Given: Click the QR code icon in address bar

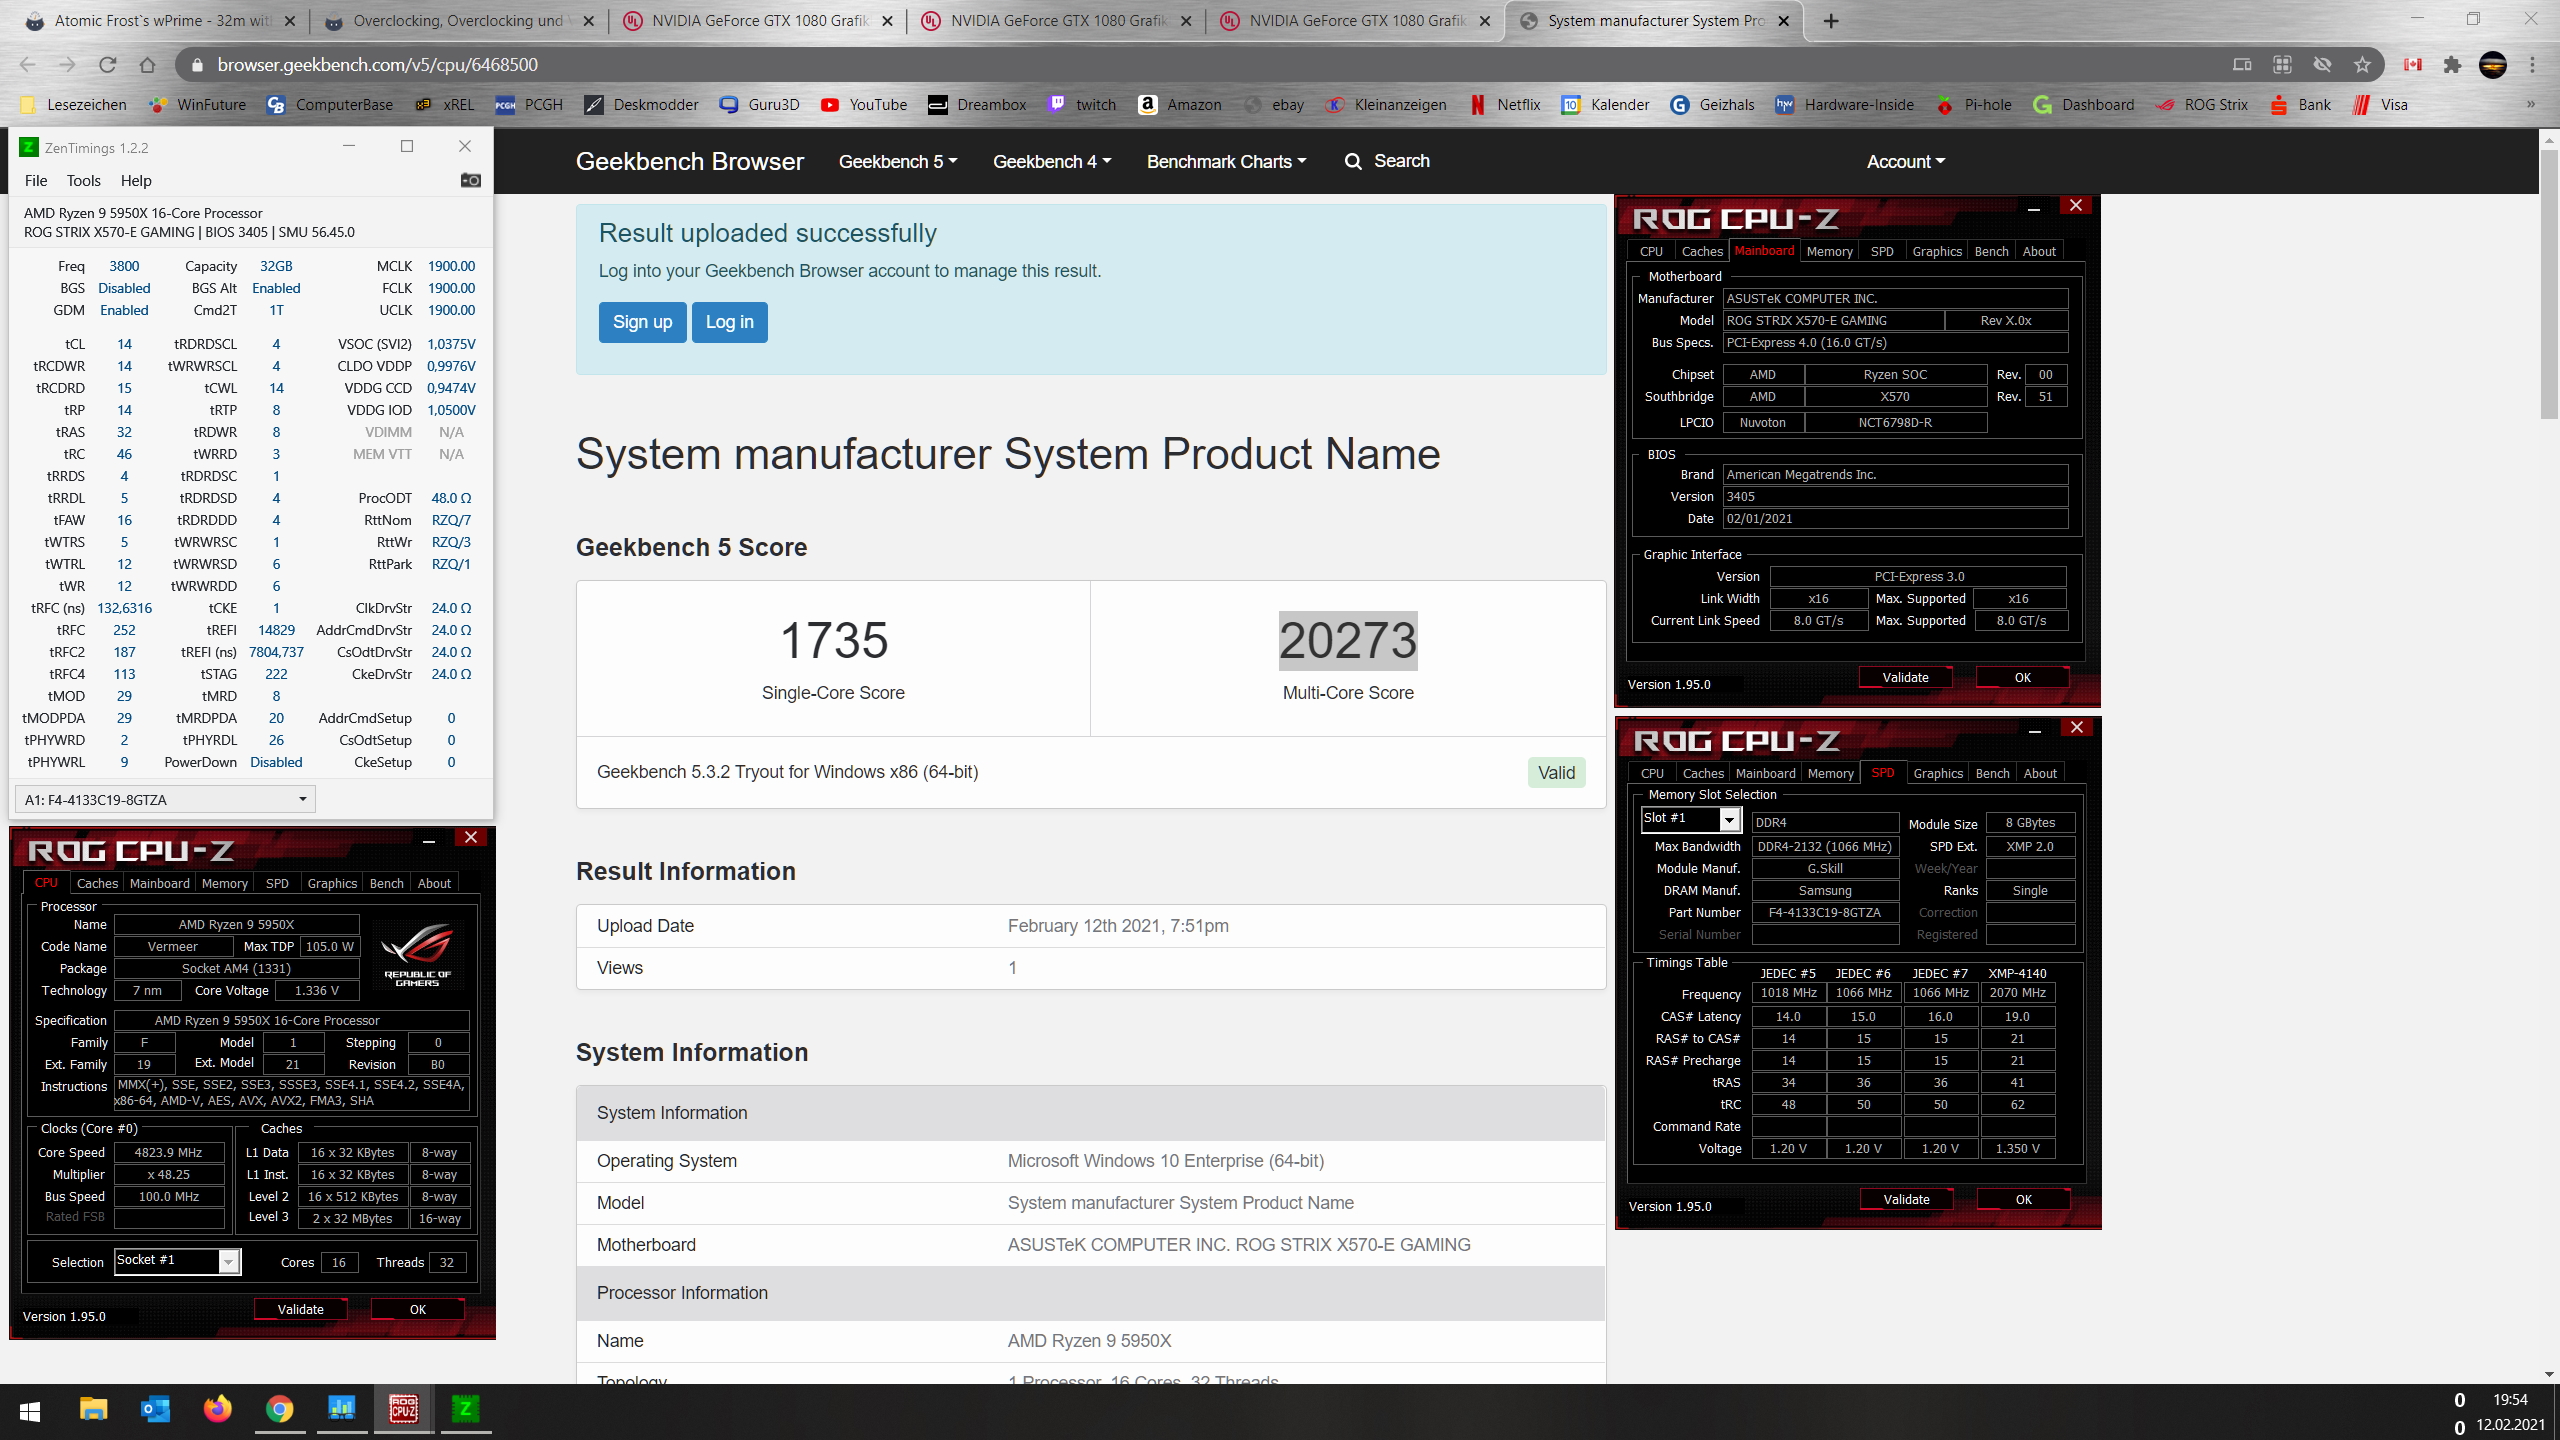Looking at the screenshot, I should tap(2282, 65).
